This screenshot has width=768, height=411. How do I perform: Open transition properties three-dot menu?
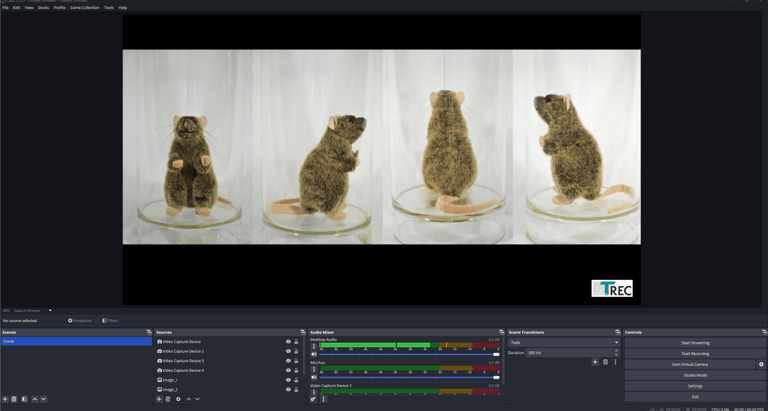point(616,362)
